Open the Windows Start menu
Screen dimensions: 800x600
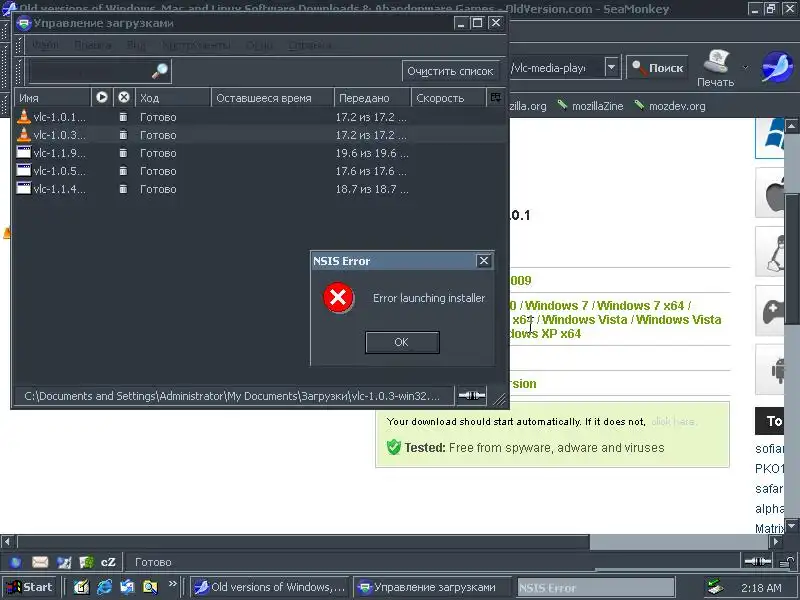click(29, 587)
